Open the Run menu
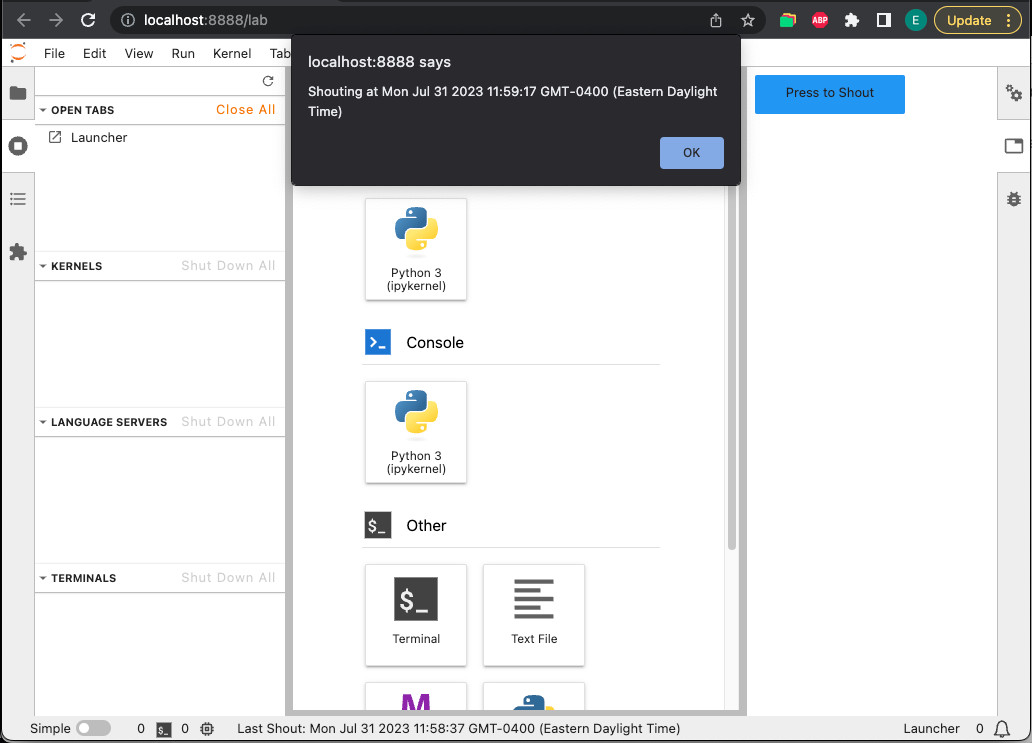Viewport: 1032px width, 743px height. click(183, 53)
